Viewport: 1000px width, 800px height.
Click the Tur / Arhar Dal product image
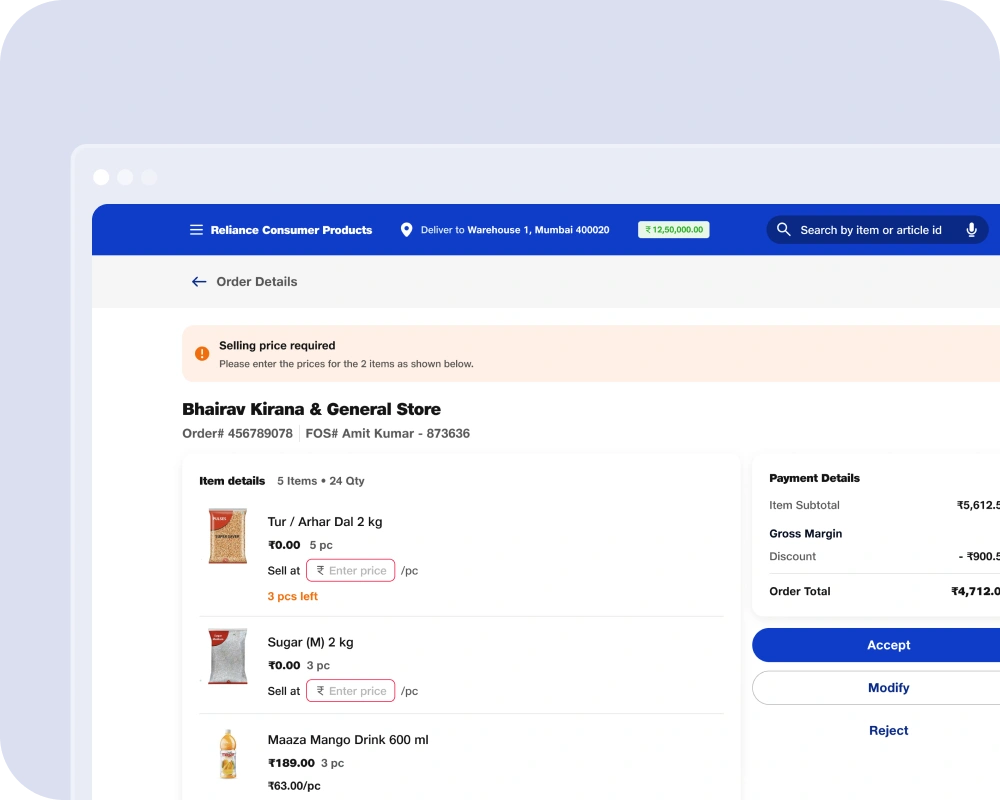pos(227,536)
